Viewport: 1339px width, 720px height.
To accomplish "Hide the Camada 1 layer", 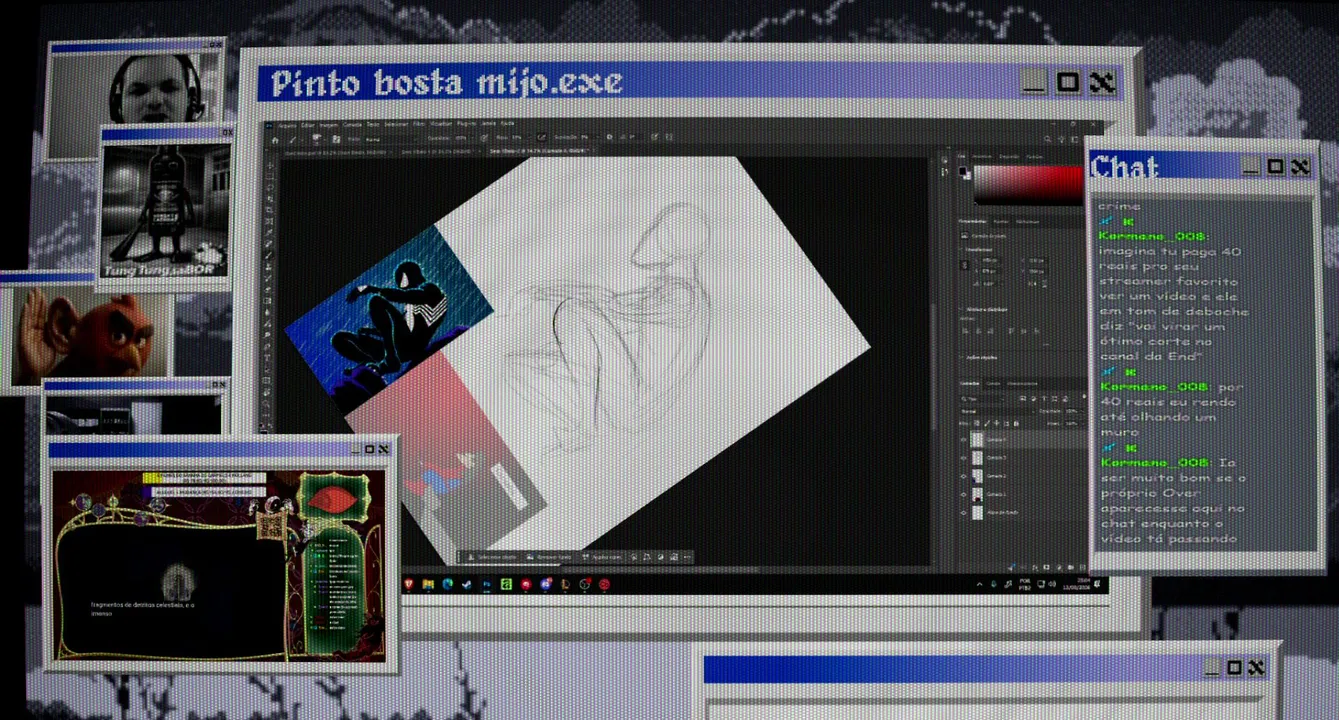I will coord(964,494).
